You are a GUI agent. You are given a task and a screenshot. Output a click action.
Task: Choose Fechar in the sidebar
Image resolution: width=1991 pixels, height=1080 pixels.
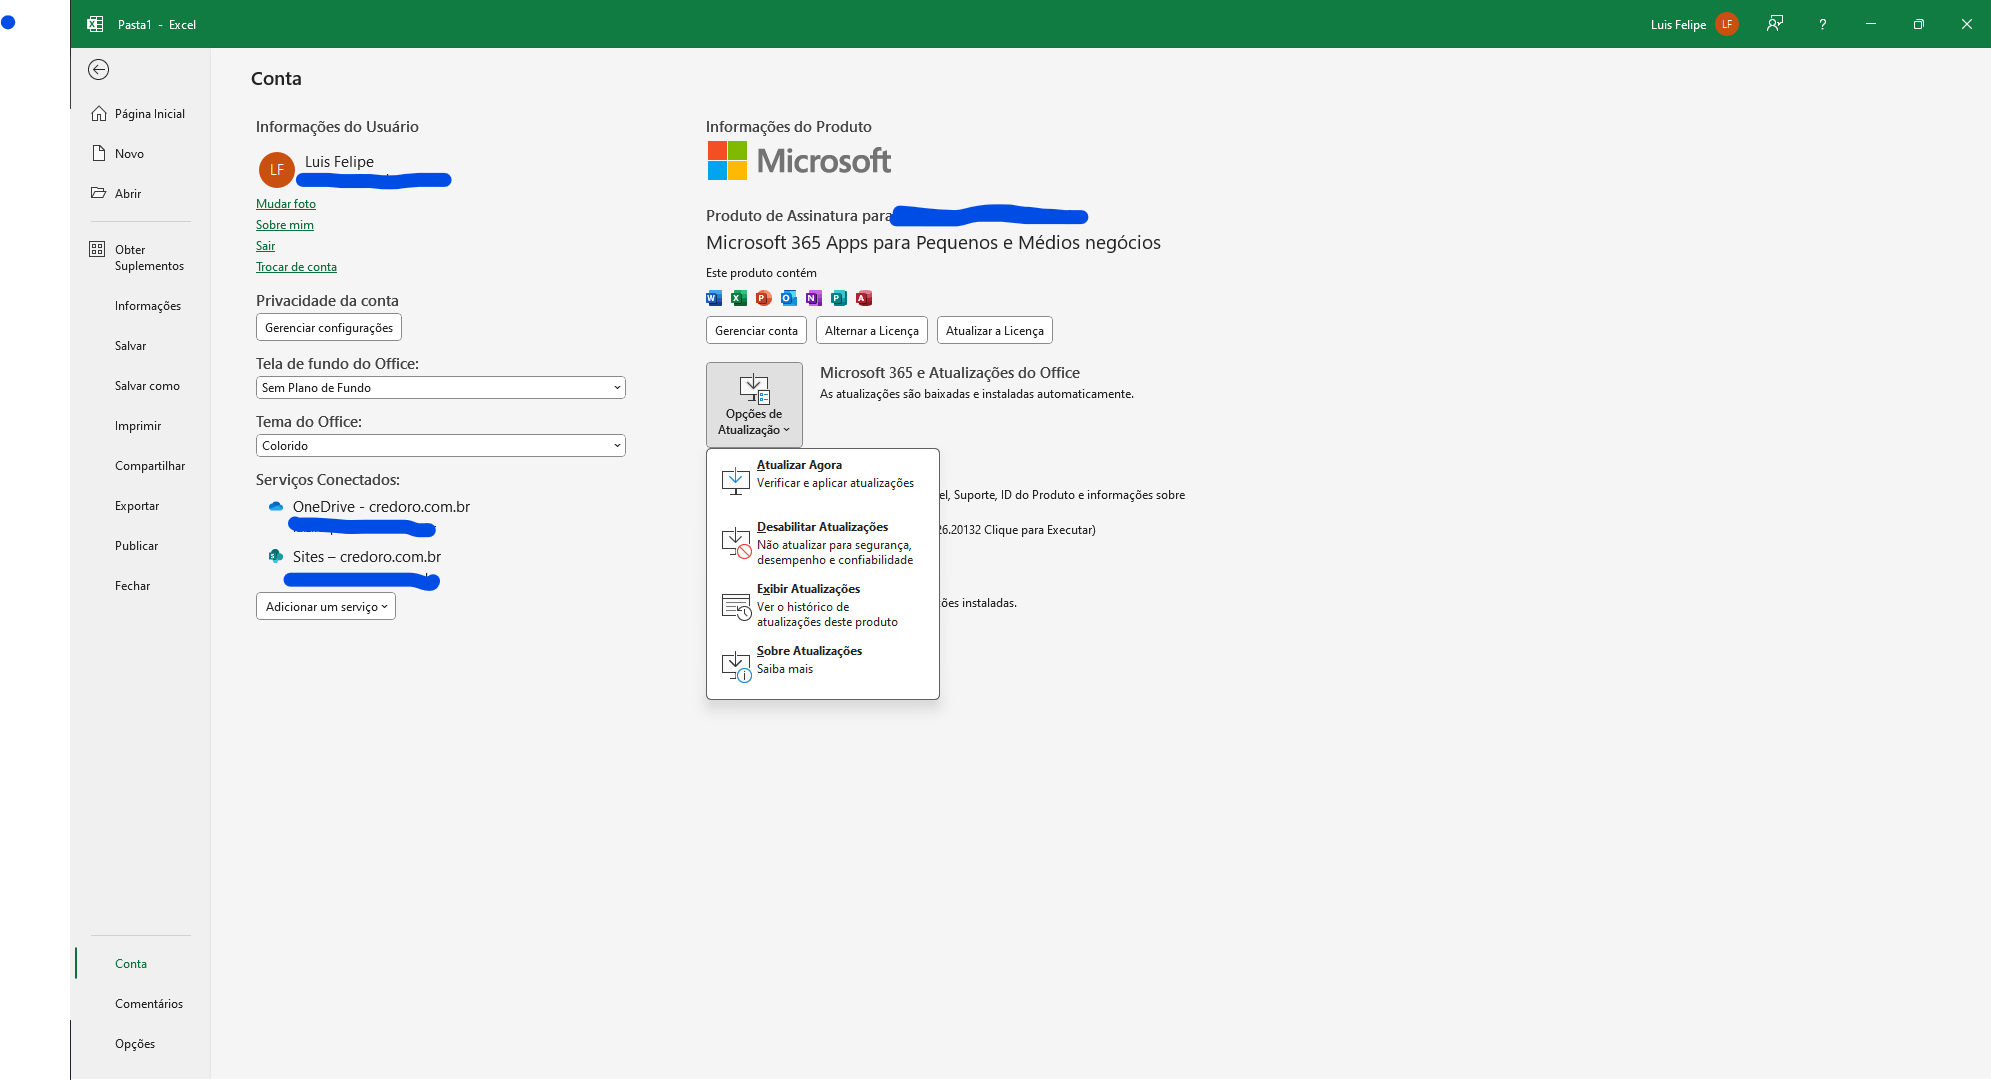point(133,586)
